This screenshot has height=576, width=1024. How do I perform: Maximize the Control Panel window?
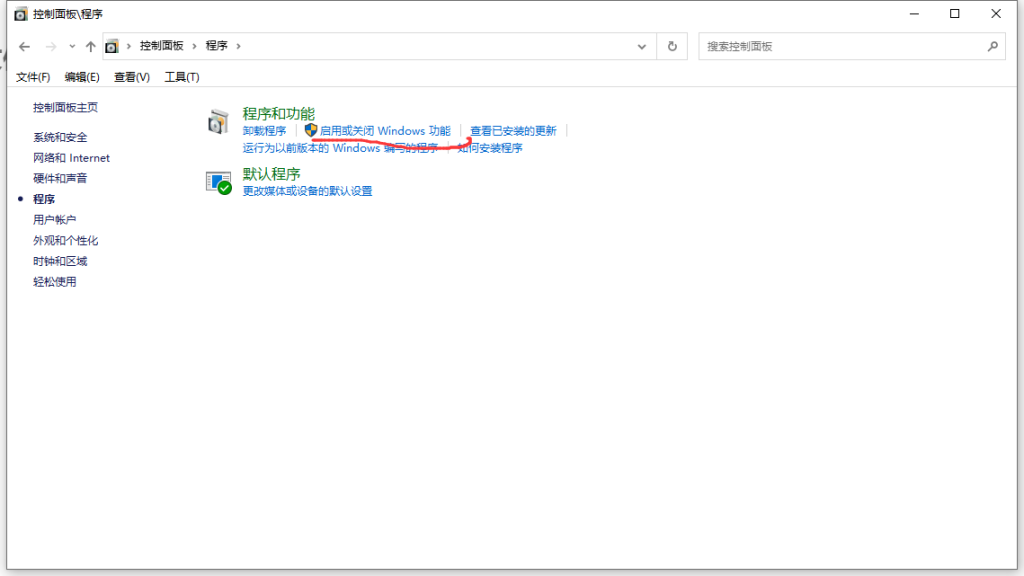tap(955, 14)
